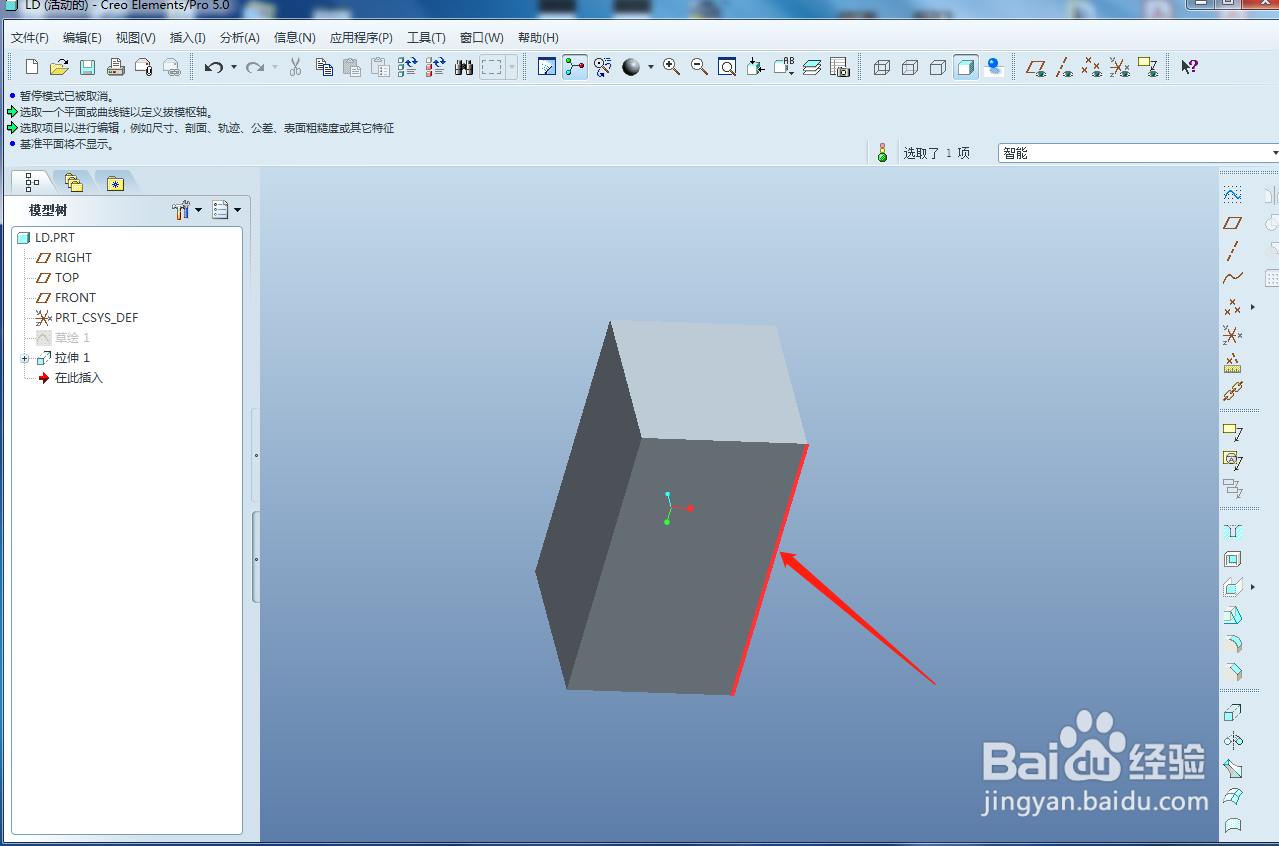
Task: Toggle Wireframe display mode
Action: click(x=882, y=67)
